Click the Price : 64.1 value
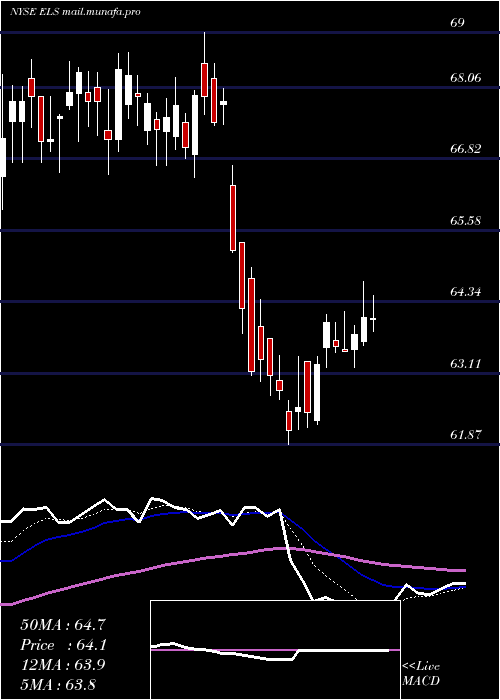 point(64,645)
